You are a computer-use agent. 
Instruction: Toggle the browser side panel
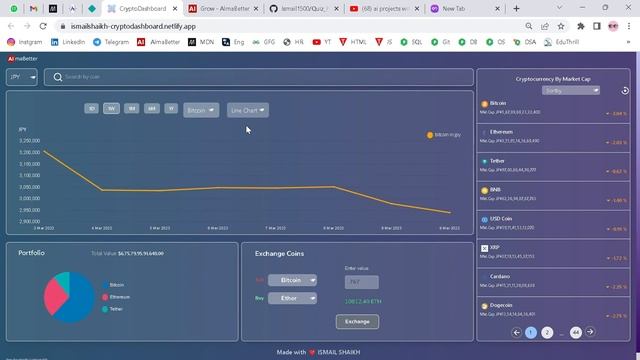point(597,26)
